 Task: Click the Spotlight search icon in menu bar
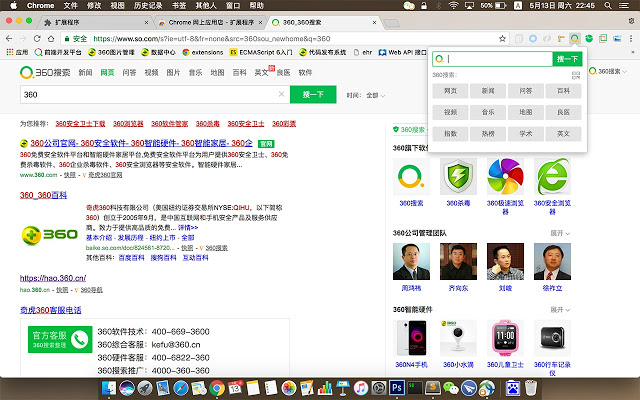pos(608,6)
